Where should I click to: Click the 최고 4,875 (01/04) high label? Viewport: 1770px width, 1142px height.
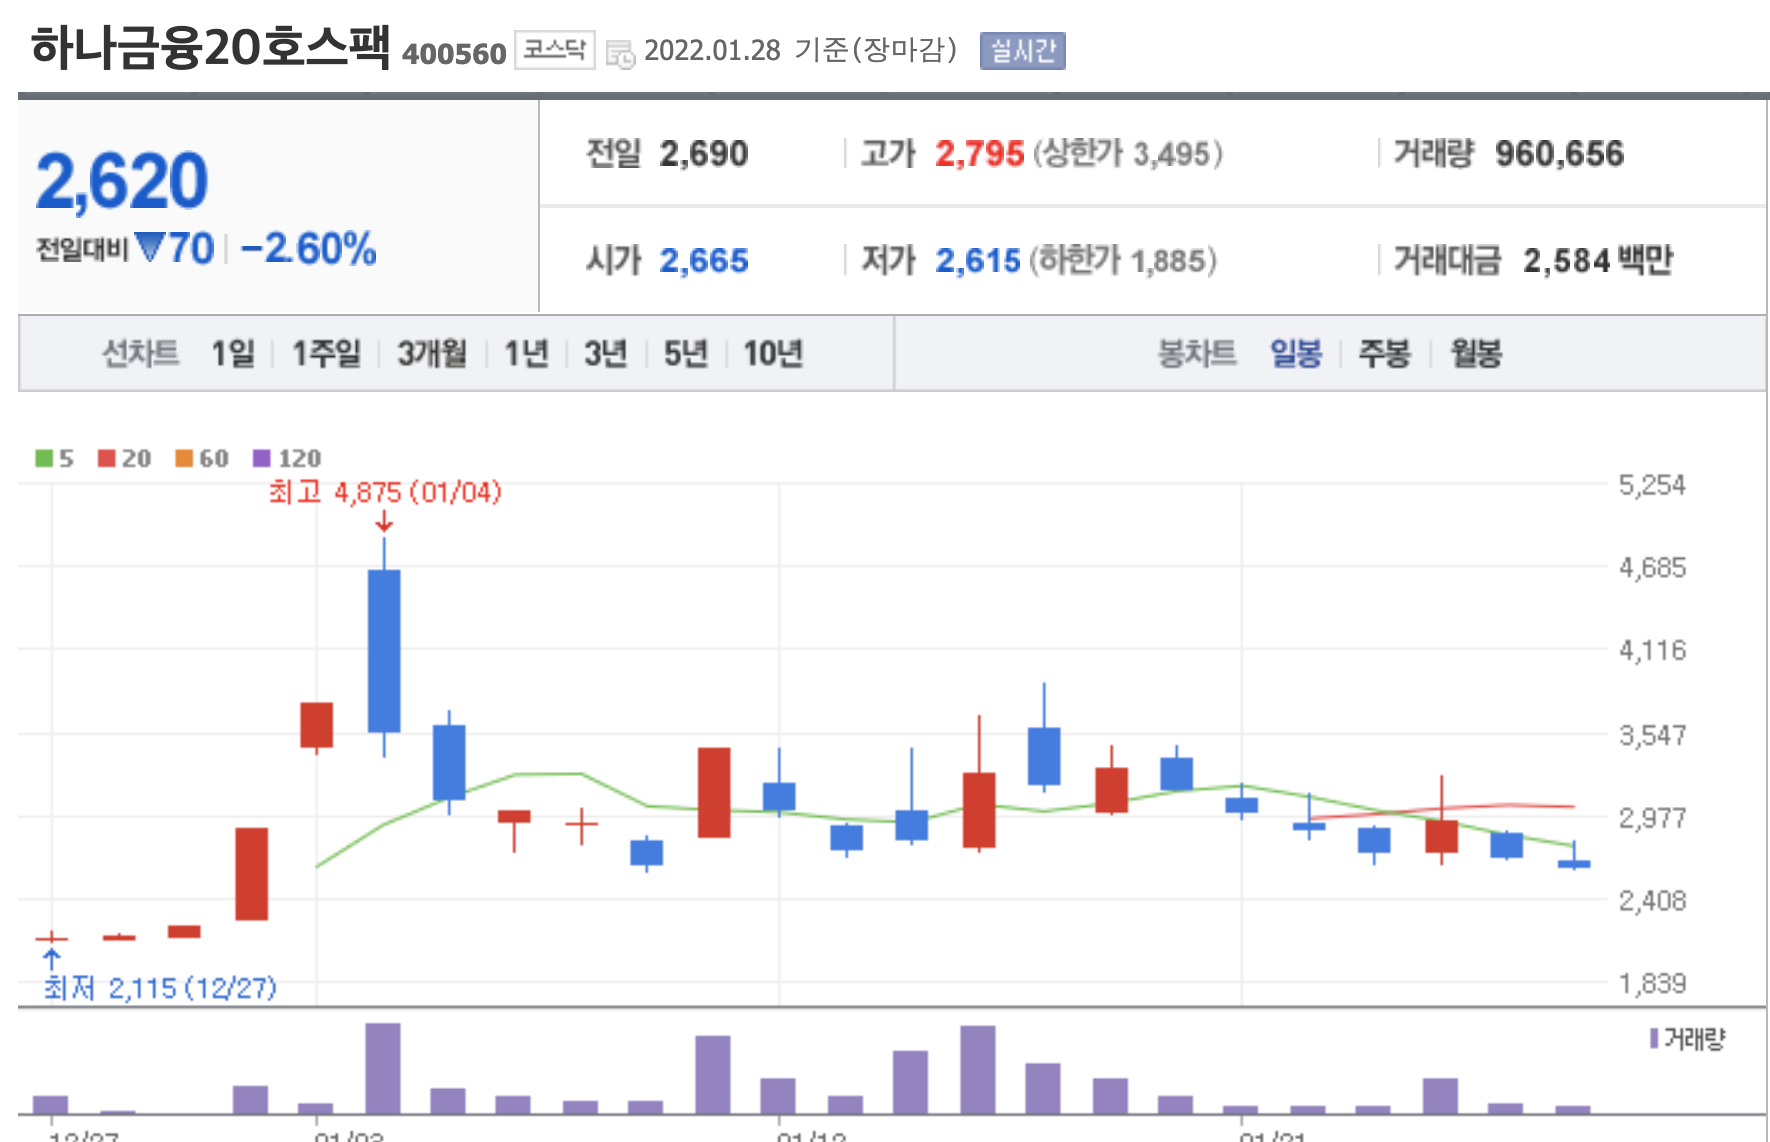tap(385, 492)
